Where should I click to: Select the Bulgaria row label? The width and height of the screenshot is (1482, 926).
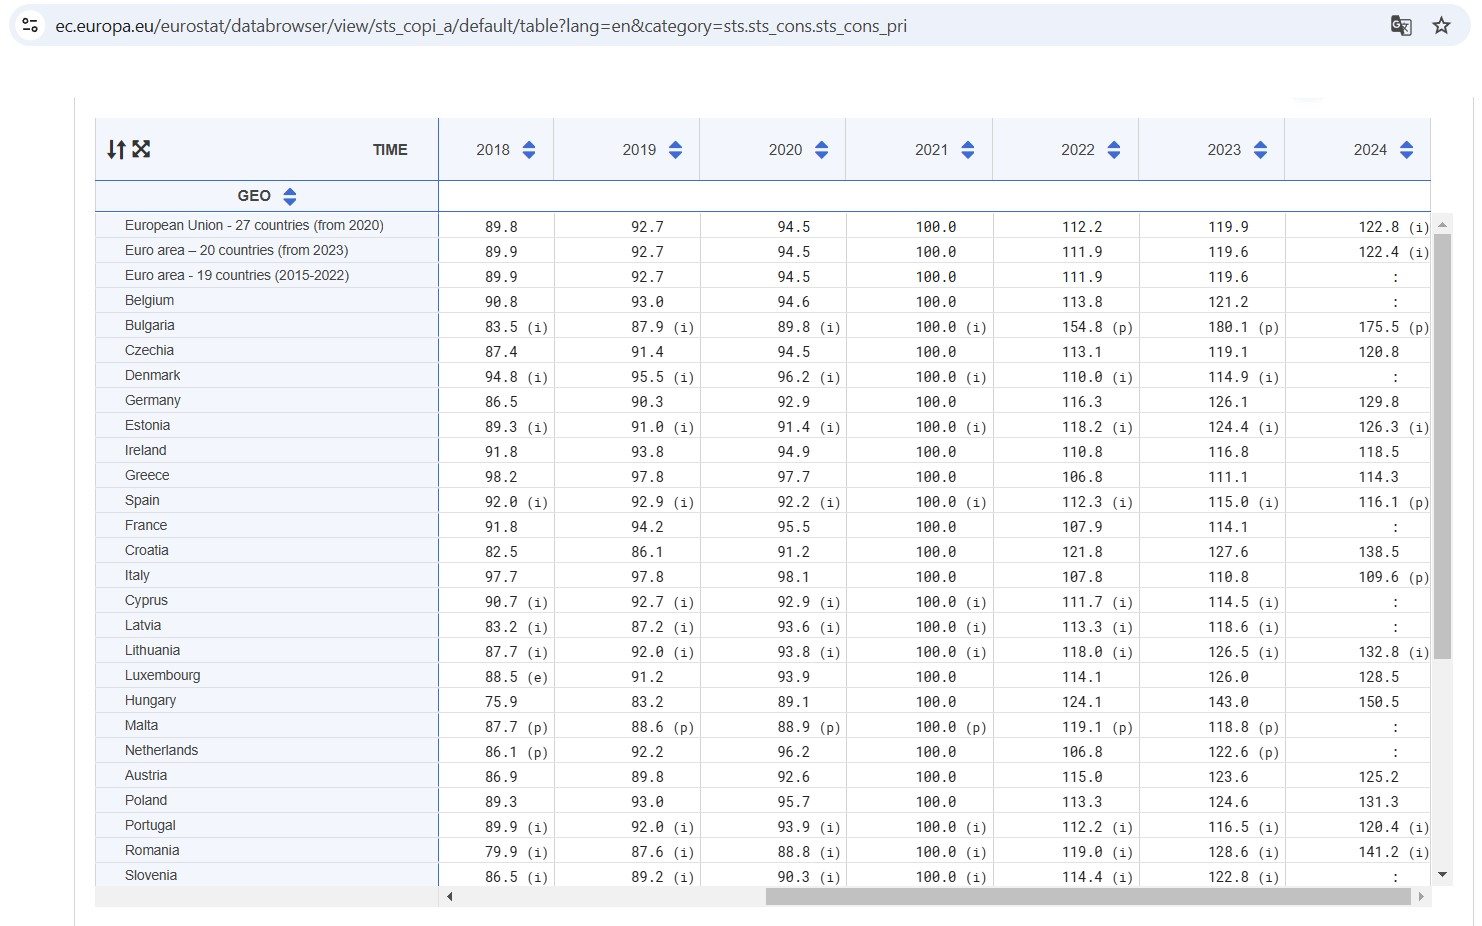click(149, 326)
